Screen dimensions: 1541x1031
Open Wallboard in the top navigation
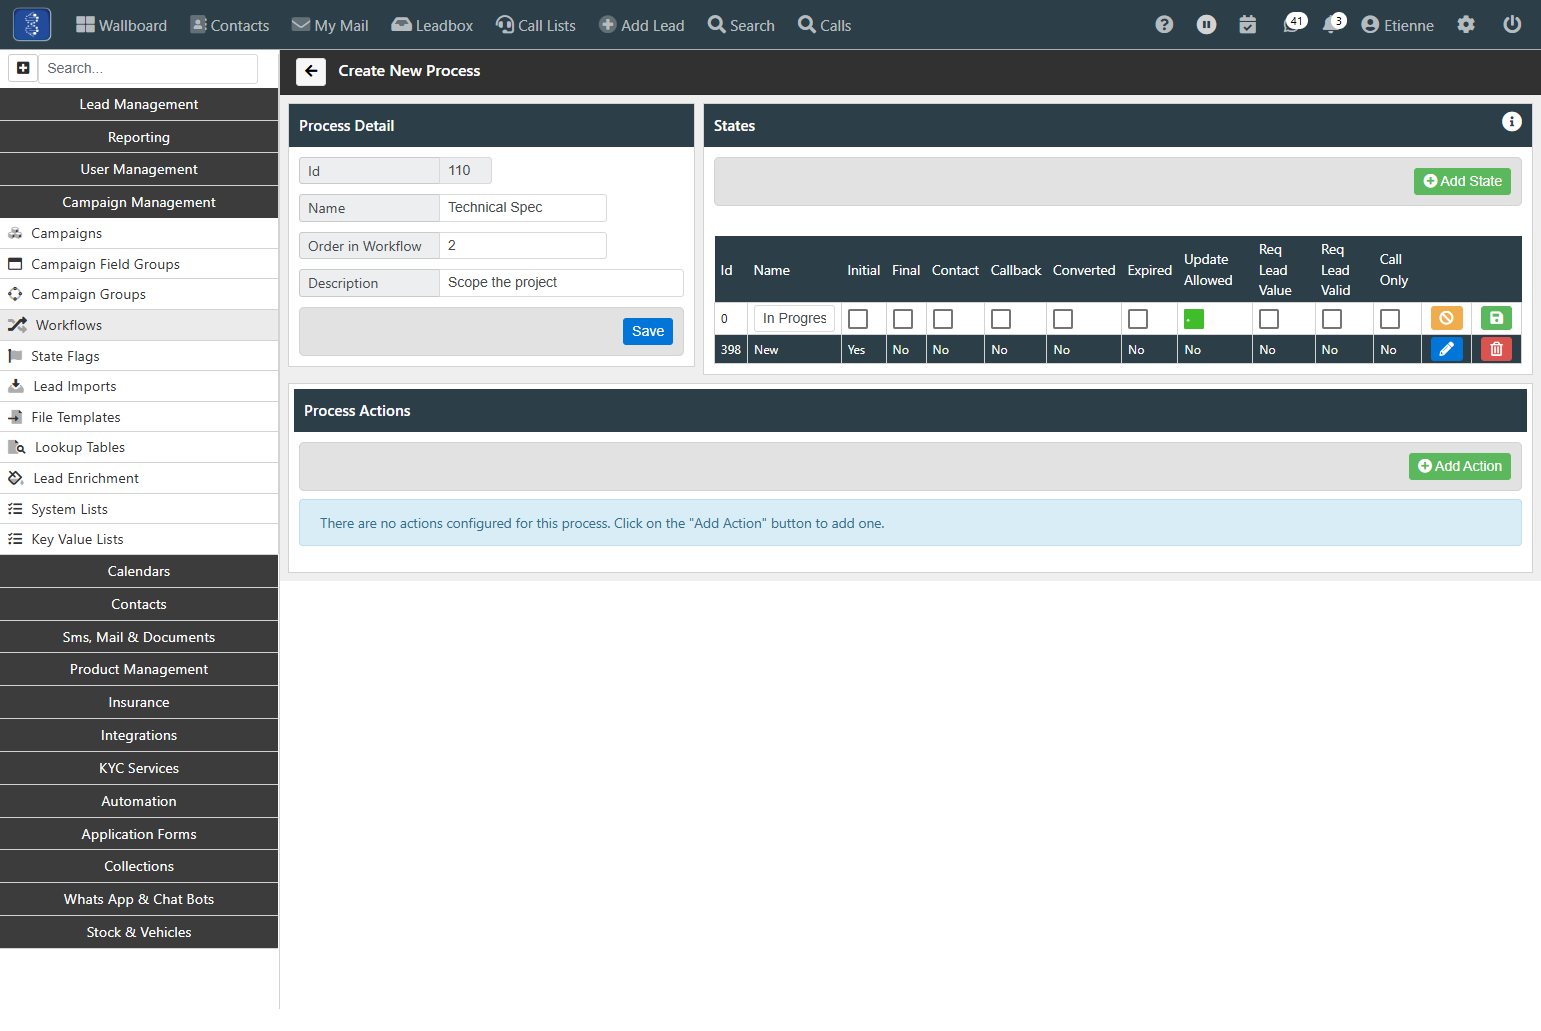[121, 25]
